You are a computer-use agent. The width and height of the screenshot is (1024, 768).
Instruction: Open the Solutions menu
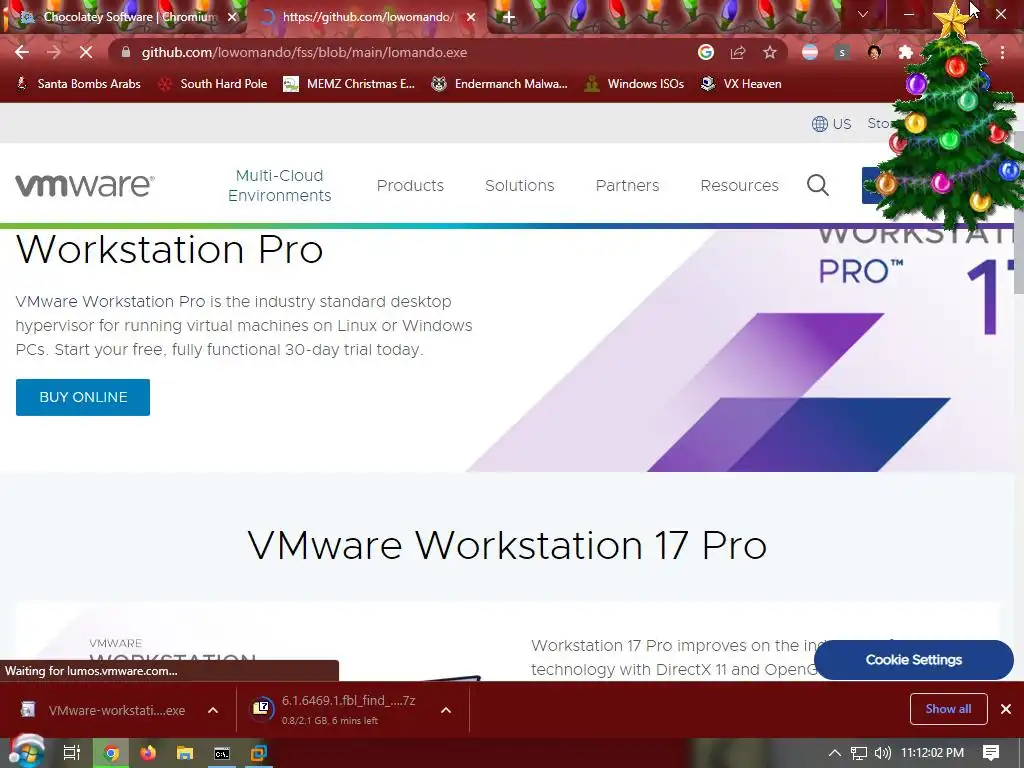(520, 185)
